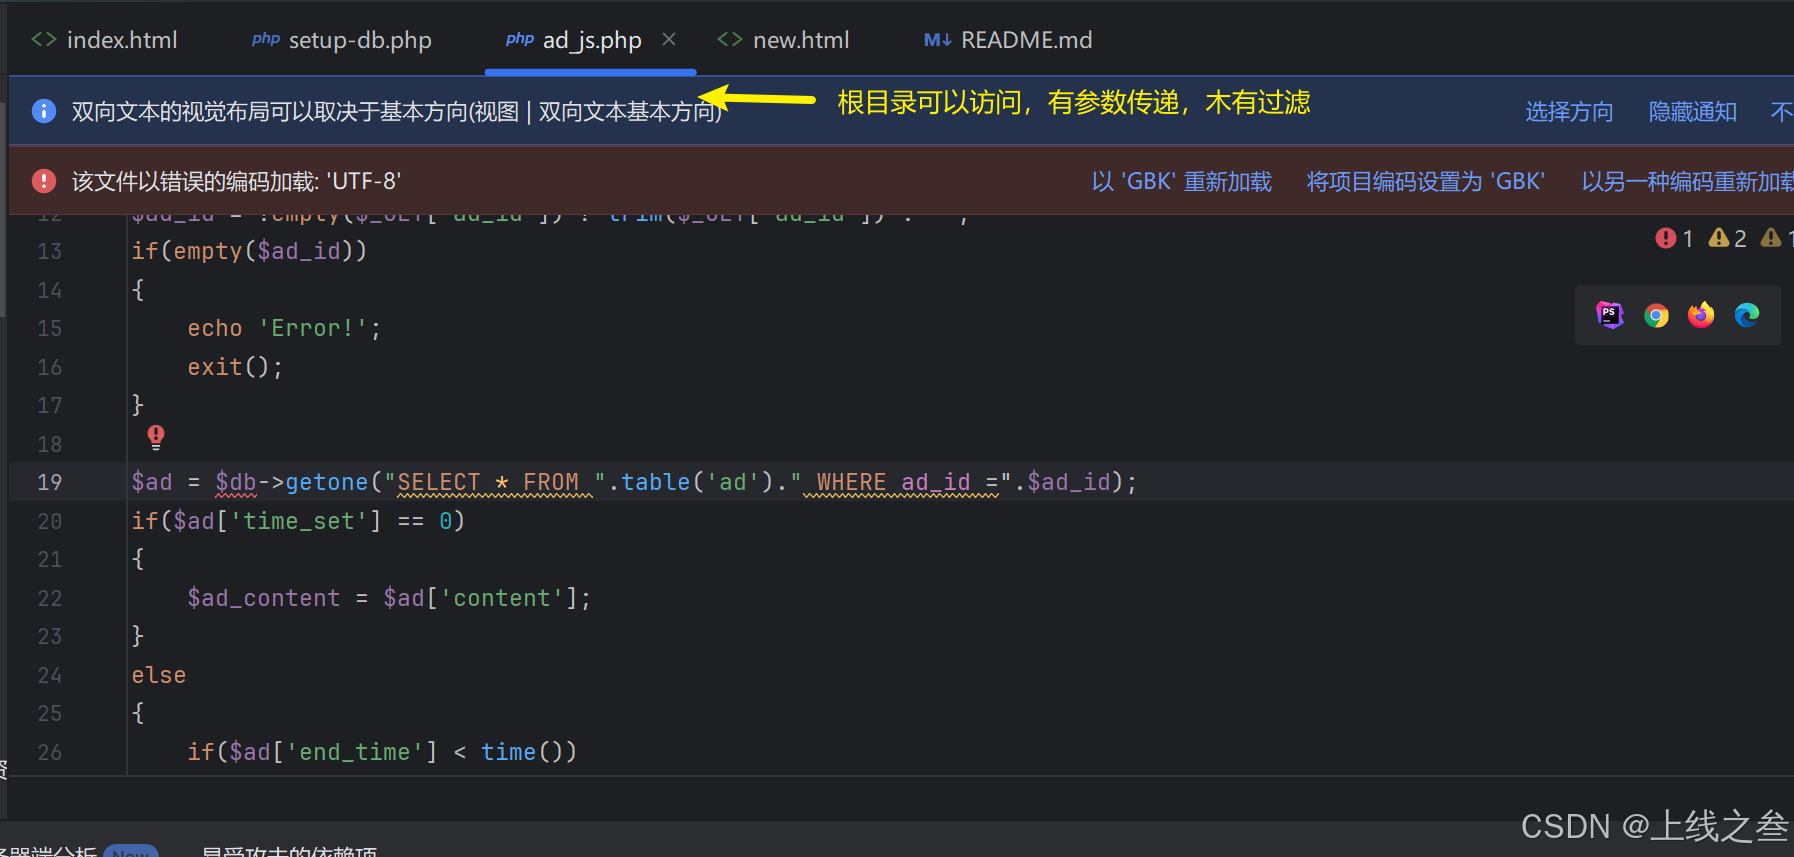The height and width of the screenshot is (857, 1794).
Task: Open the page in PhpStorm built-in preview
Action: click(x=1610, y=315)
